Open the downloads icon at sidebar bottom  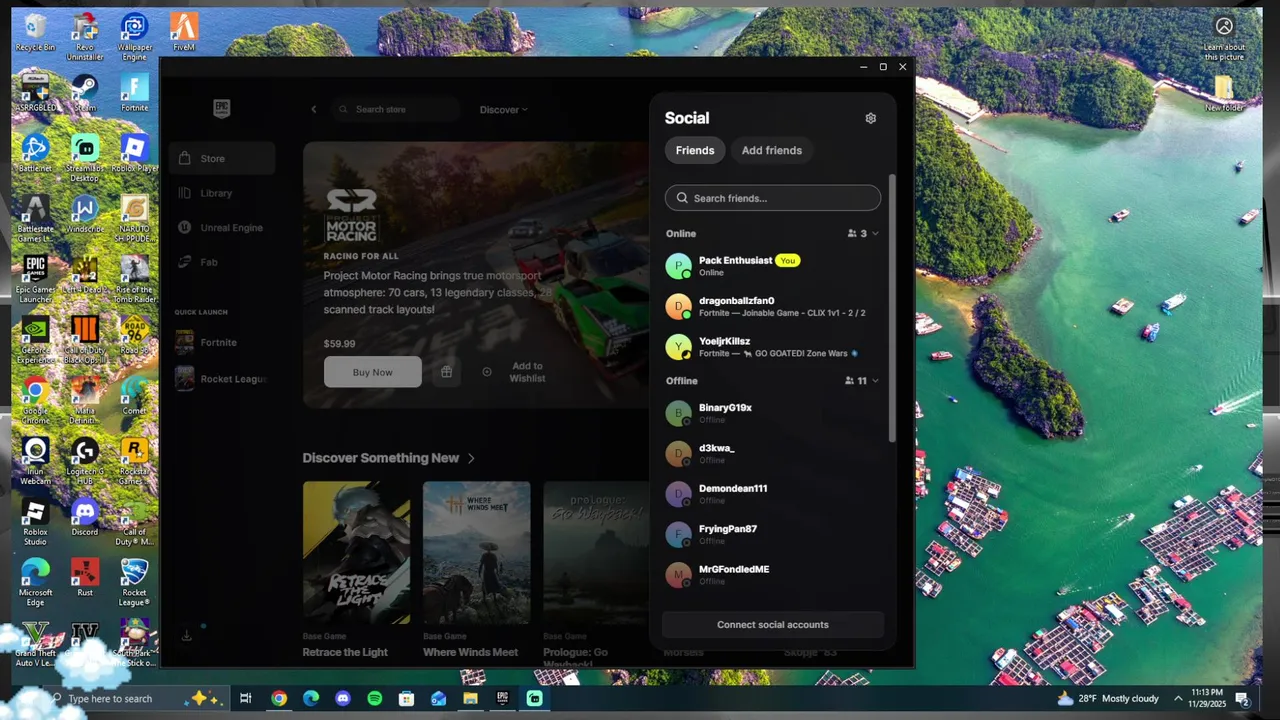pos(186,635)
